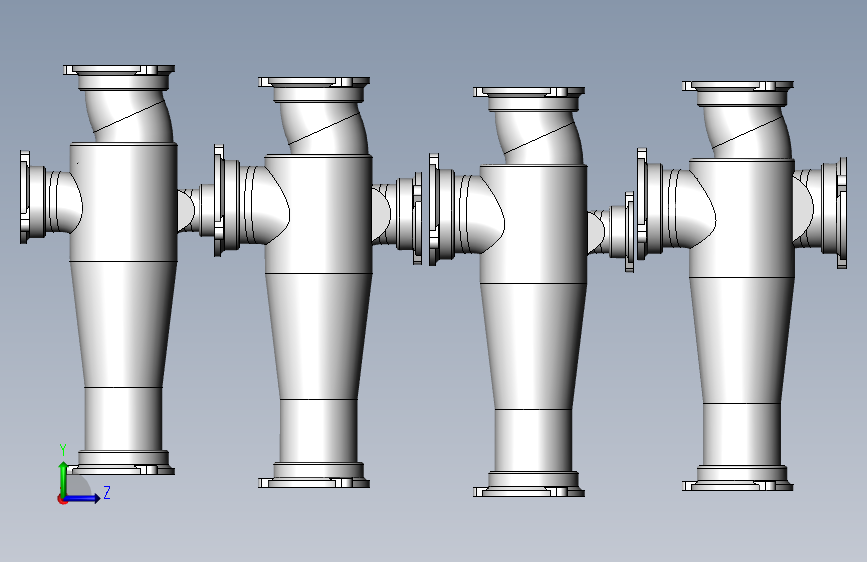
Task: Click the green Y axis arrow of the triad
Action: pos(63,477)
